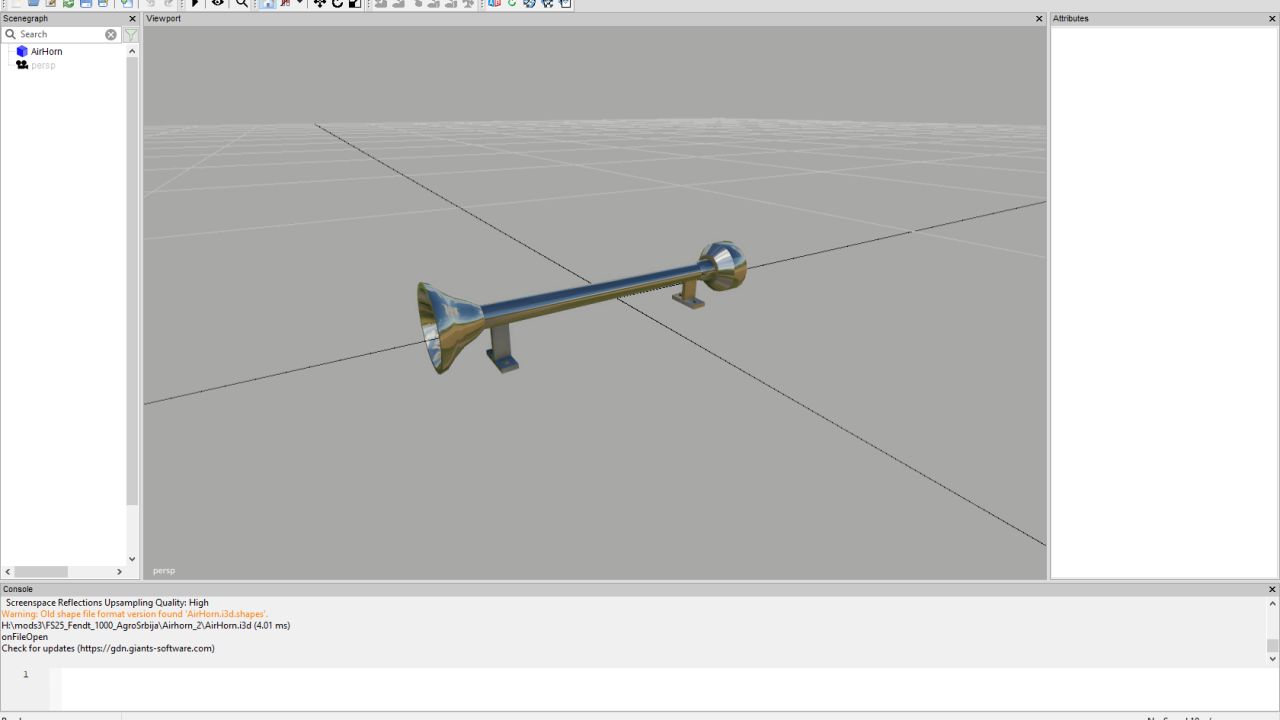
Task: Clear the Scenegraph search field
Action: 111,35
